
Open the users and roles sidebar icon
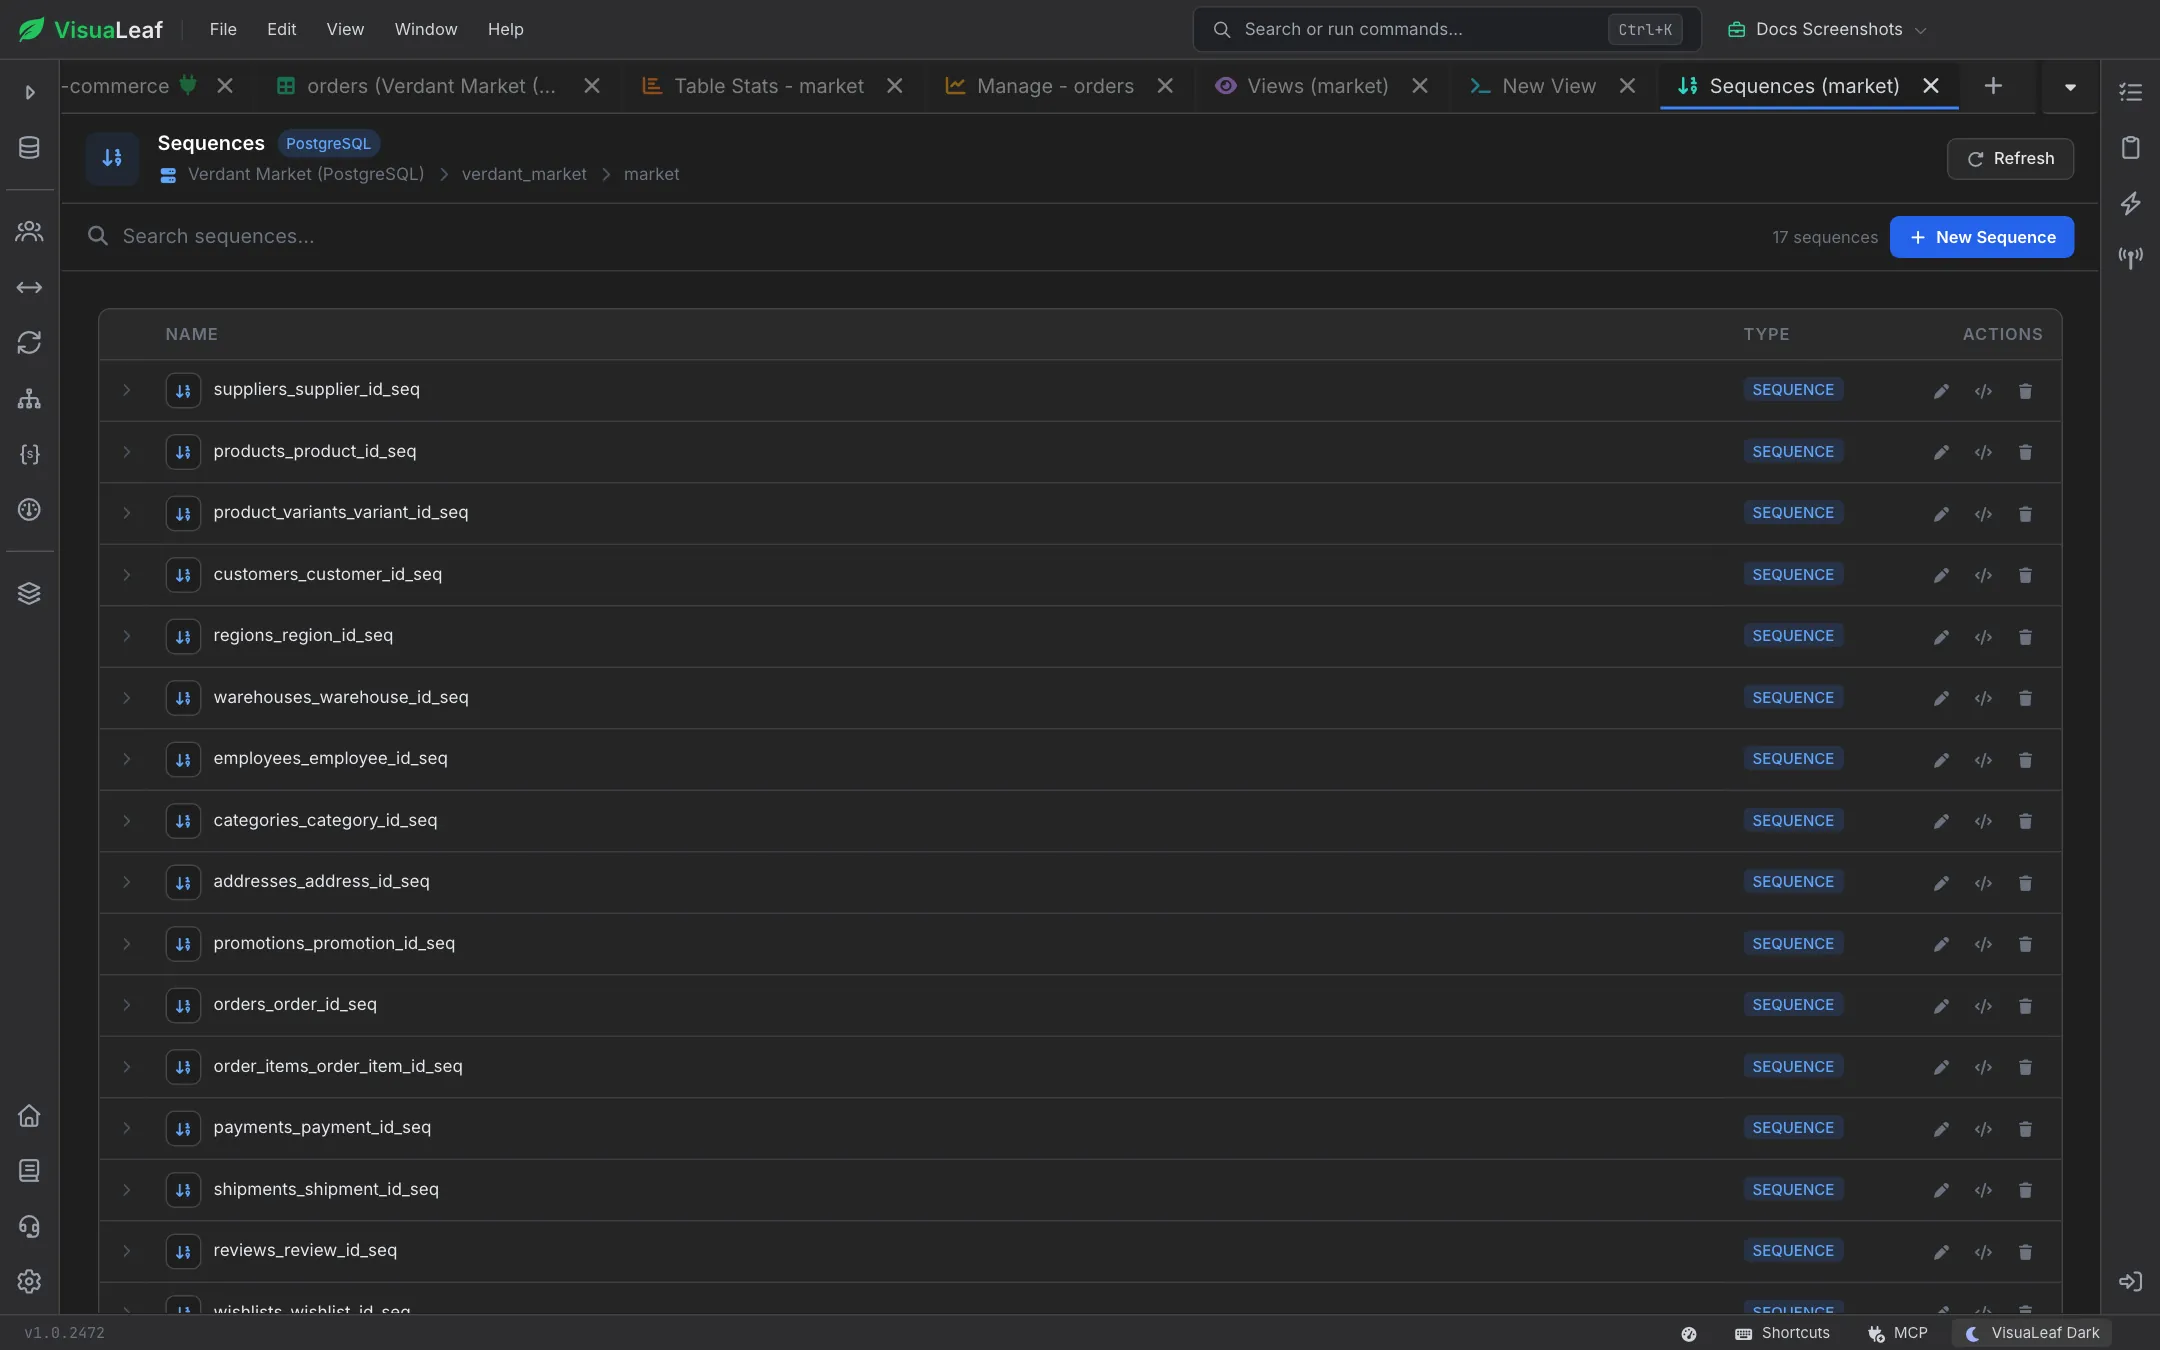pos(29,232)
